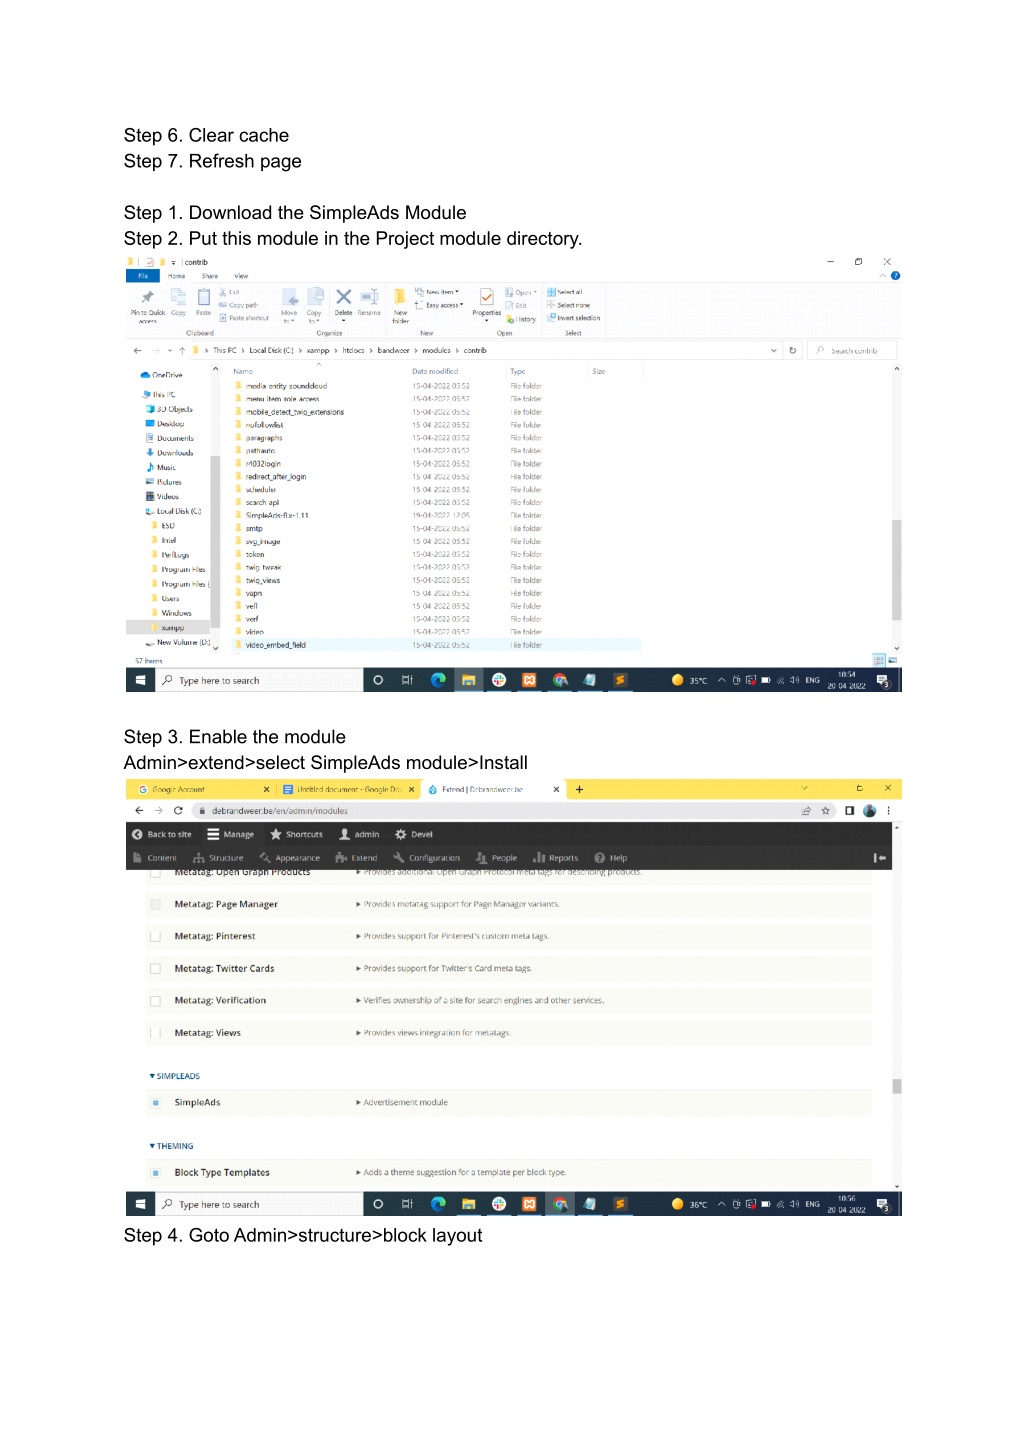Viewport: 1024px width, 1446px height.
Task: Click the Rename icon in Organize group
Action: (369, 301)
